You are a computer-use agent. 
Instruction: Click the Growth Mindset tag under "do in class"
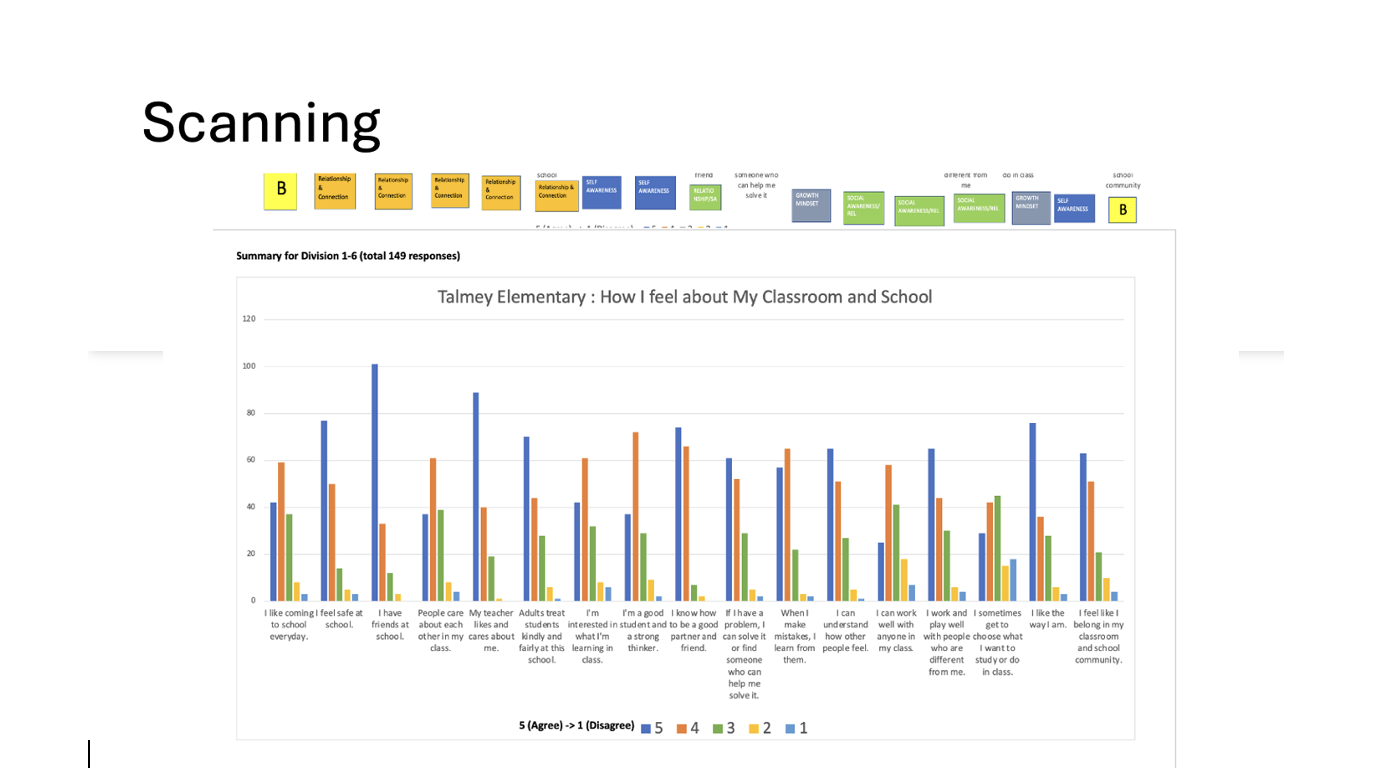click(x=1030, y=207)
